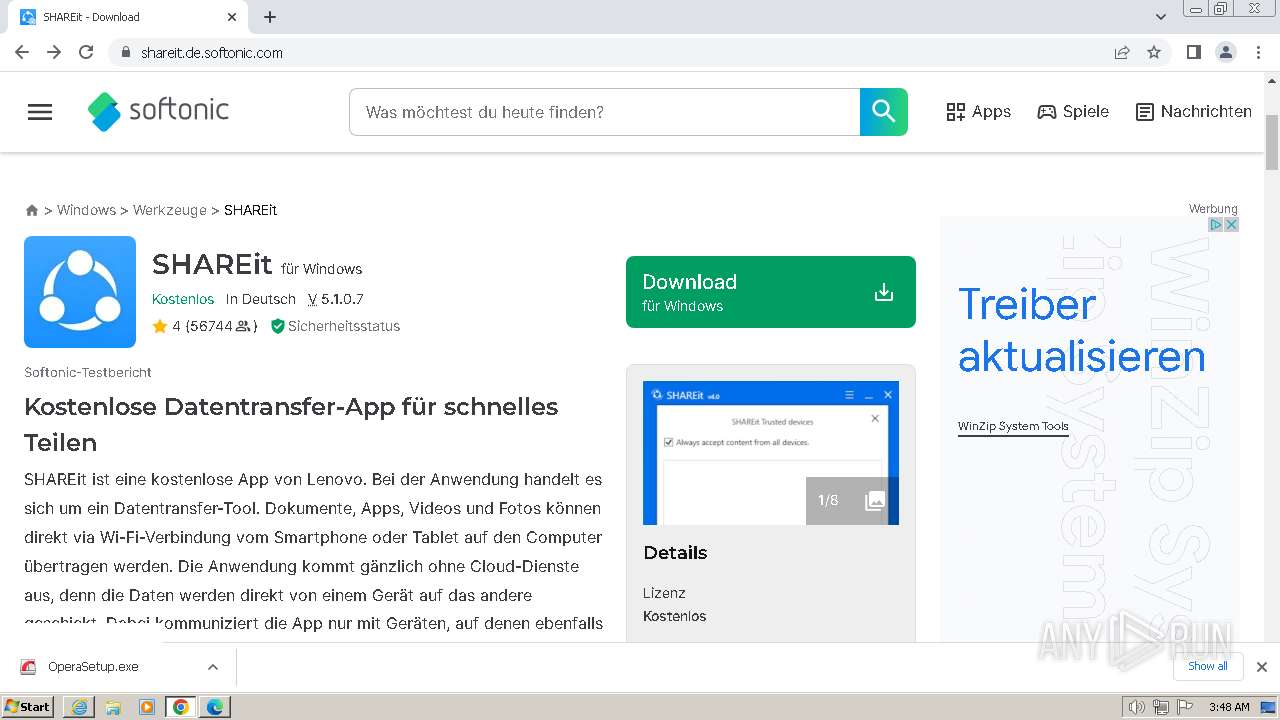The width and height of the screenshot is (1280, 720).
Task: Click the SHAREit app logo
Action: tap(80, 292)
